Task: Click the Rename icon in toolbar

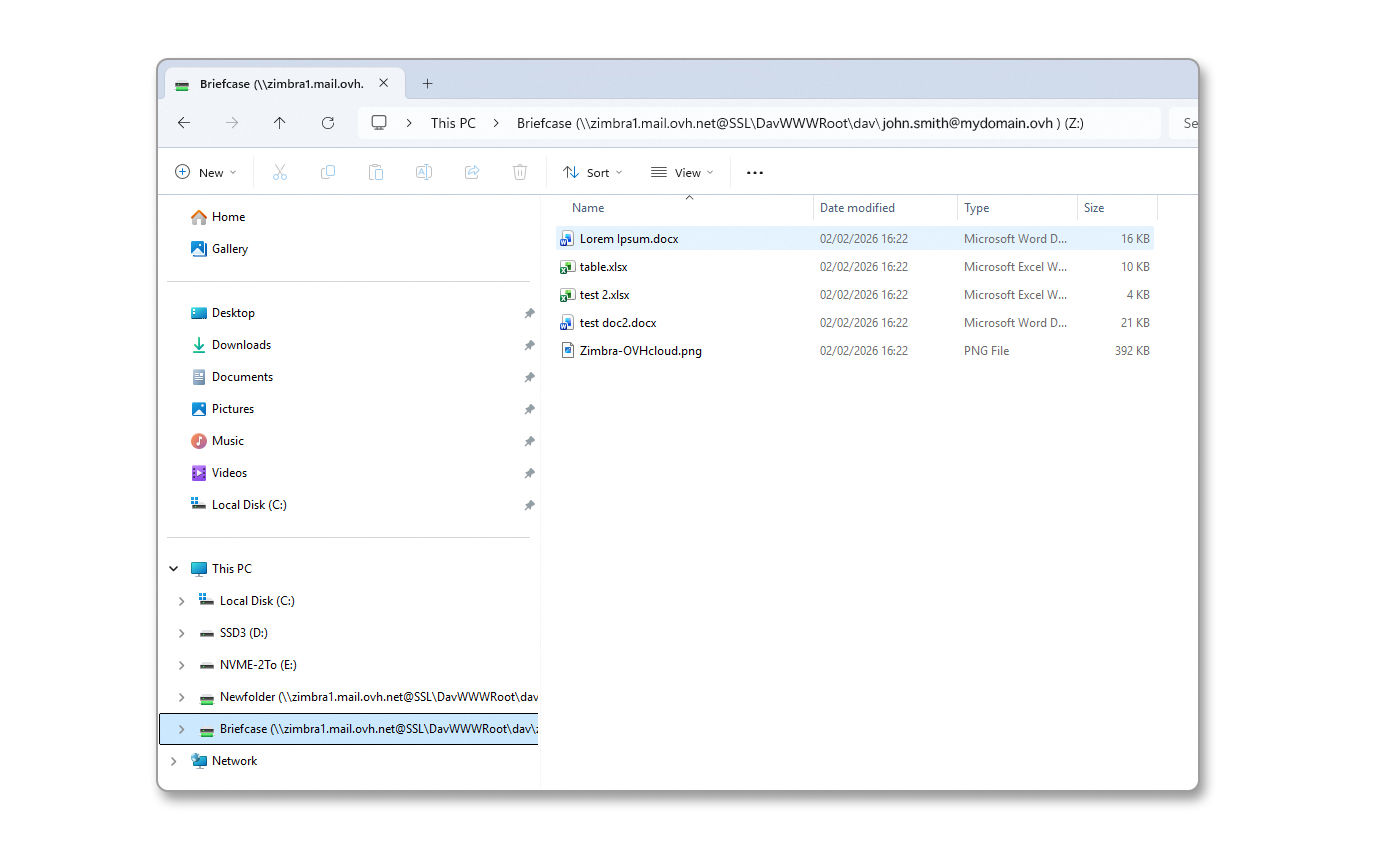Action: click(424, 172)
